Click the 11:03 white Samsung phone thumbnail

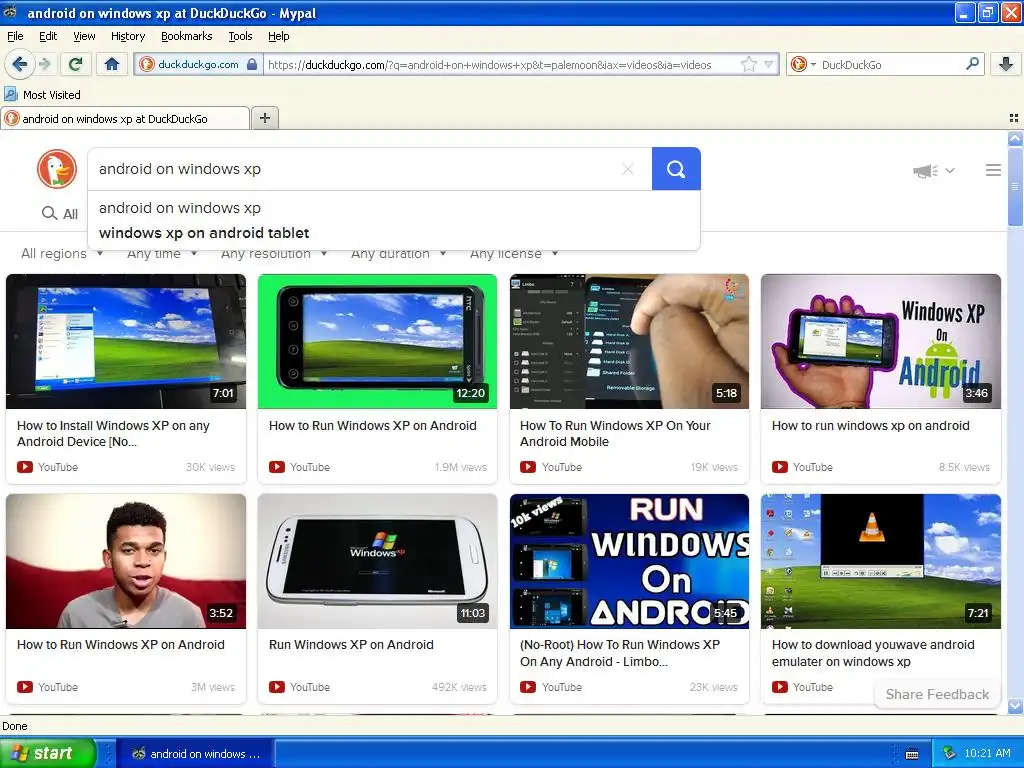(377, 561)
